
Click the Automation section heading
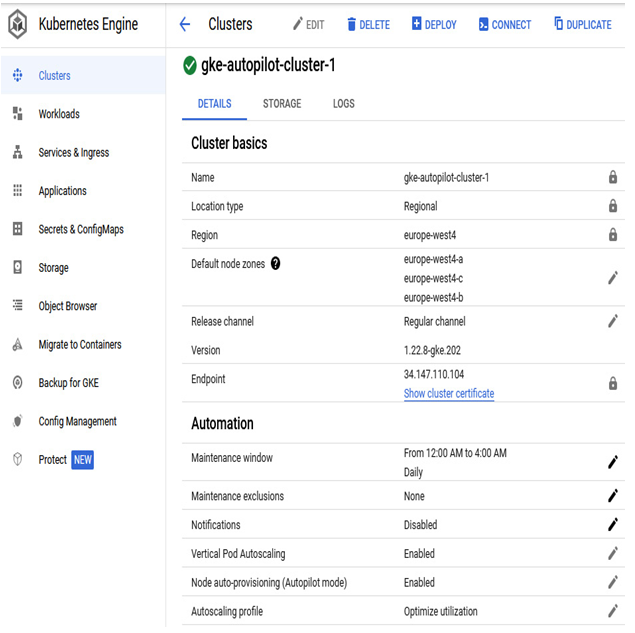click(x=222, y=423)
